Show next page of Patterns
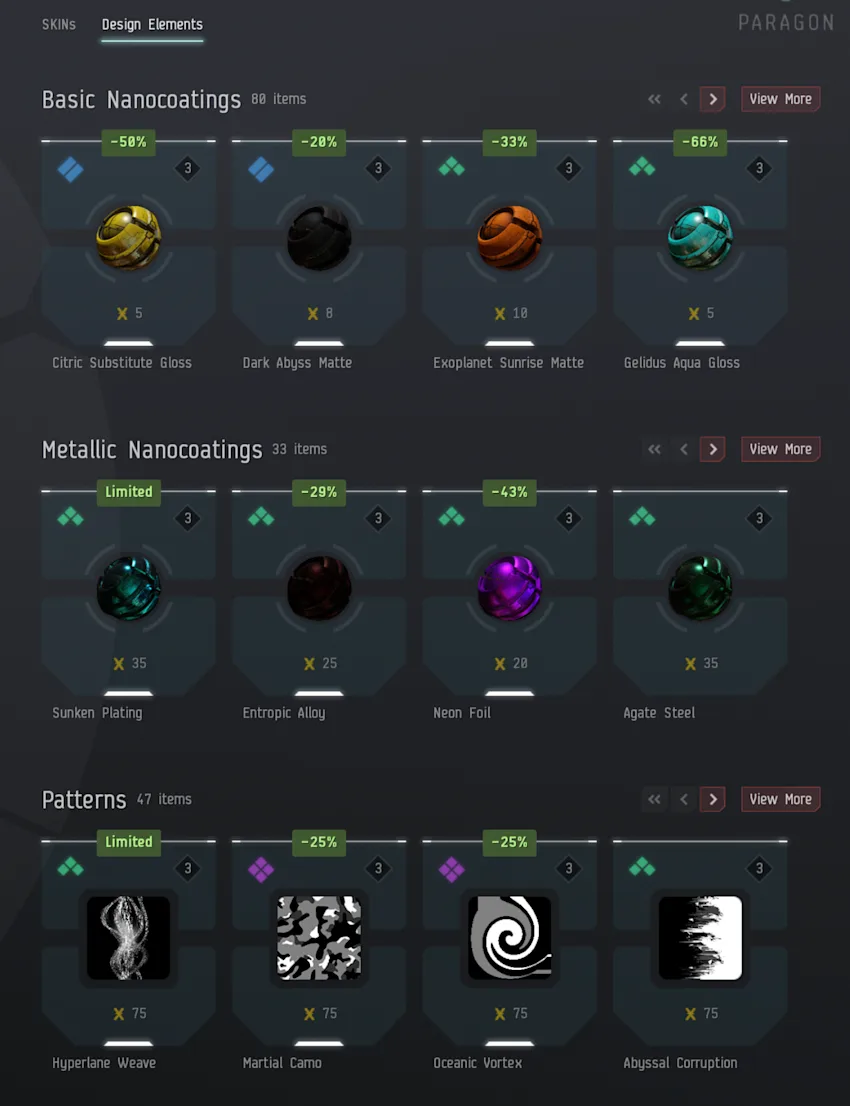The width and height of the screenshot is (850, 1106). (712, 799)
